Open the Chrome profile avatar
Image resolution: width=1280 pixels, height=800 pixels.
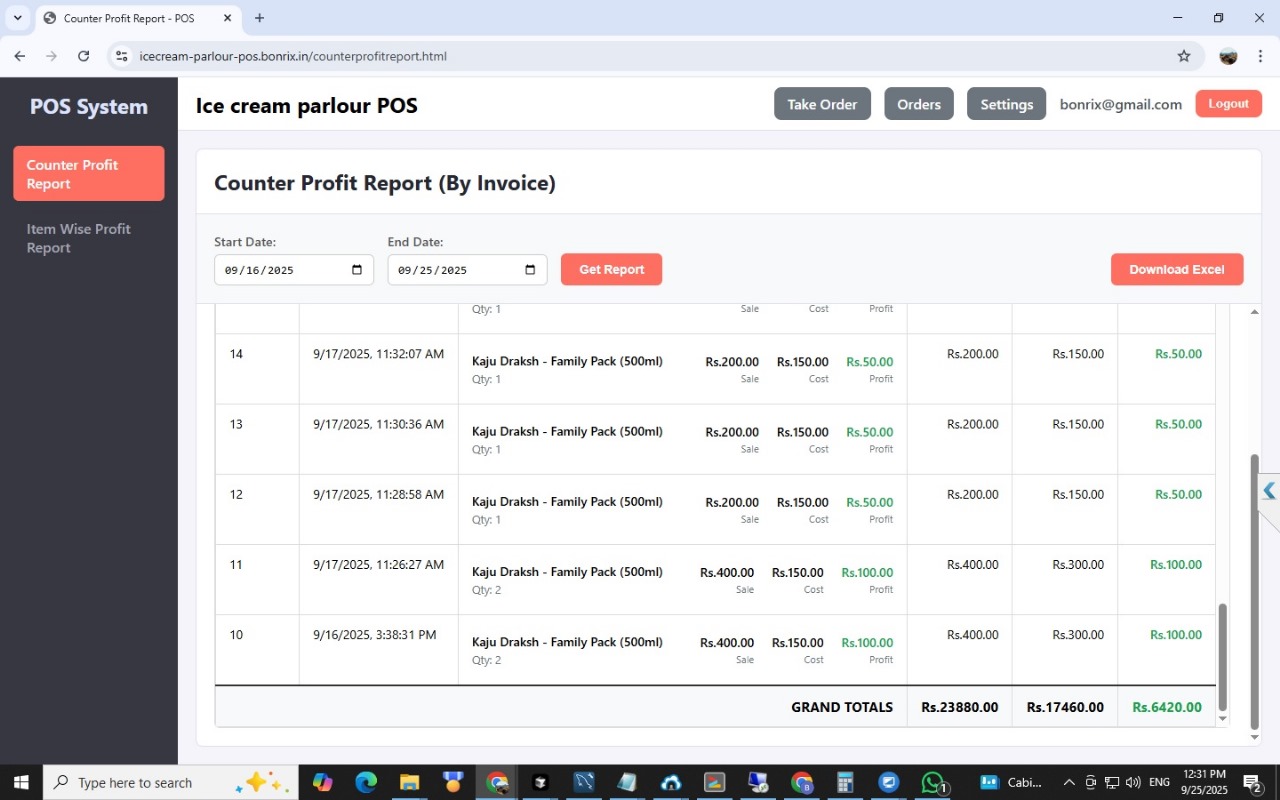[x=1228, y=56]
